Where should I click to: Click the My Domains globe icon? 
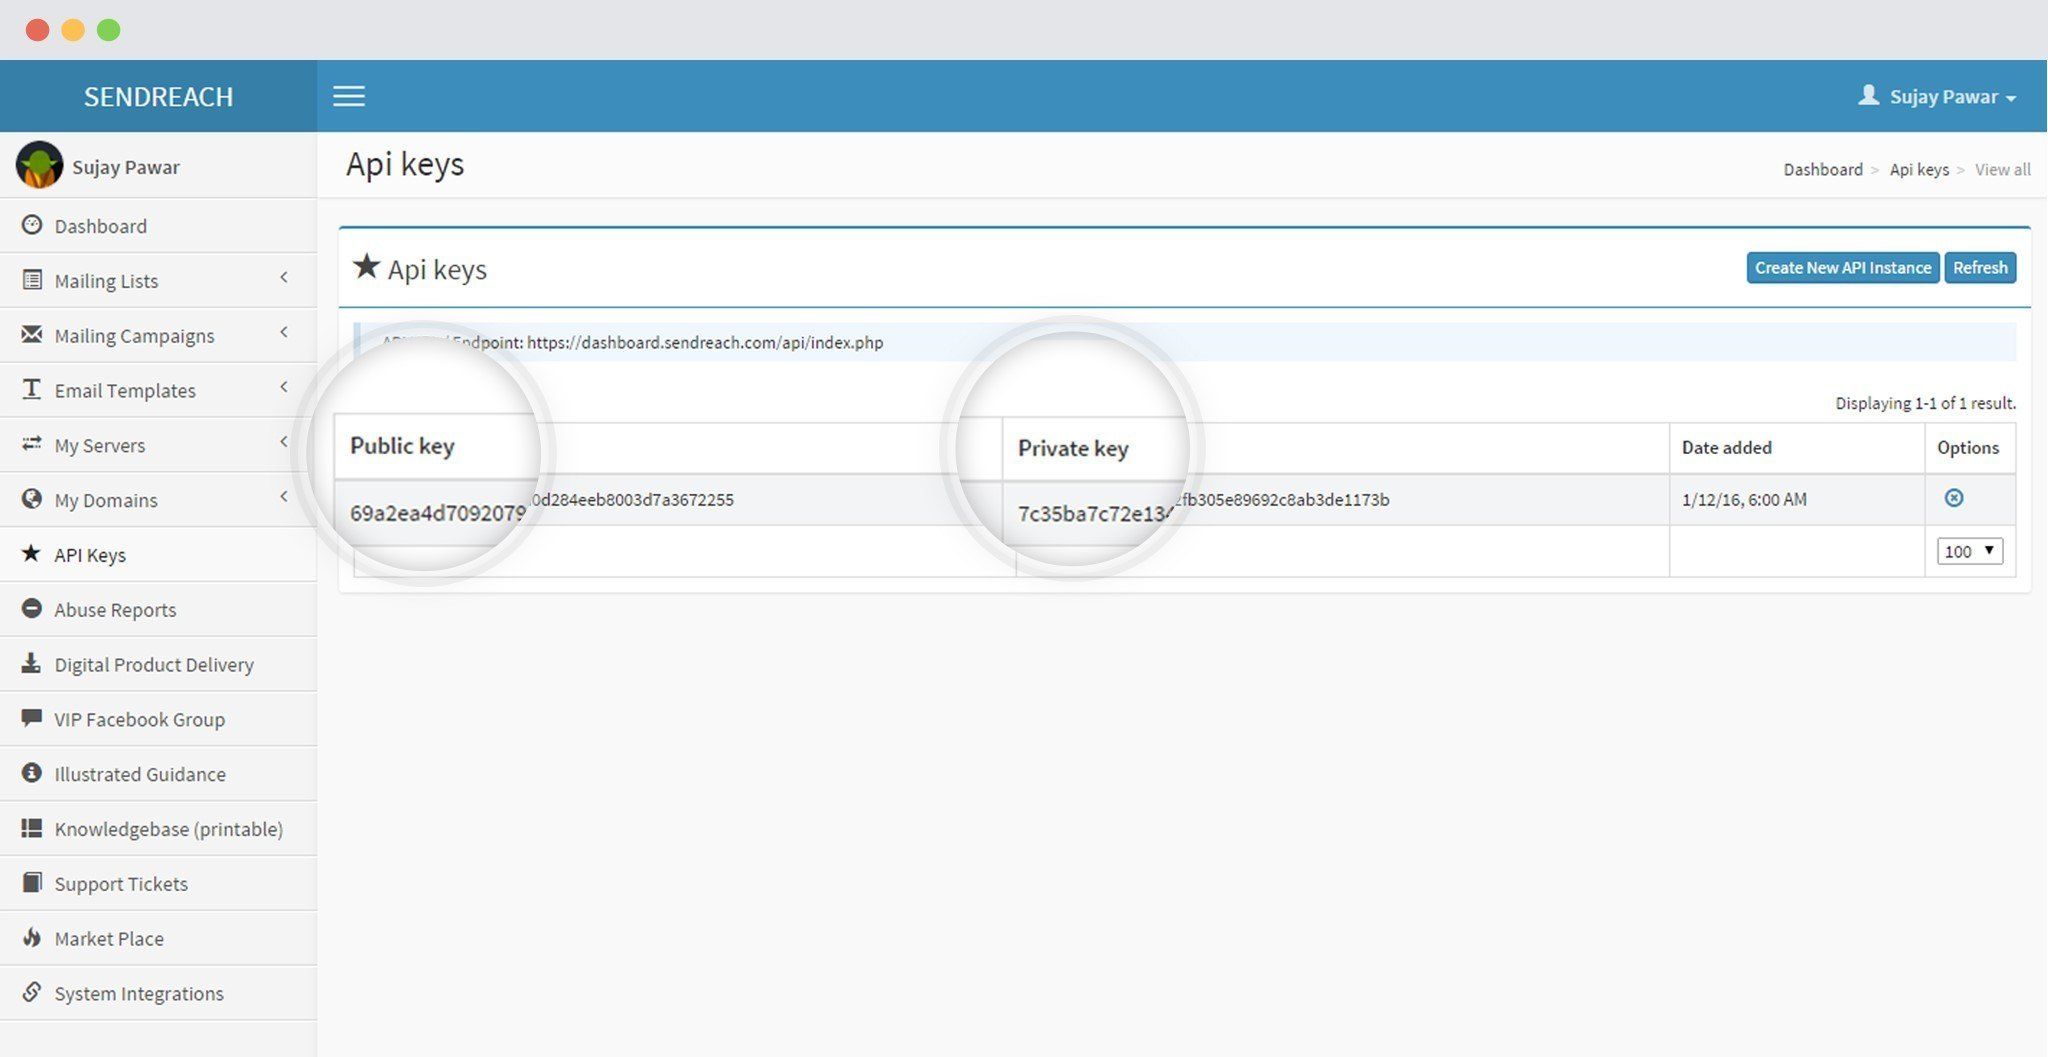click(x=32, y=498)
